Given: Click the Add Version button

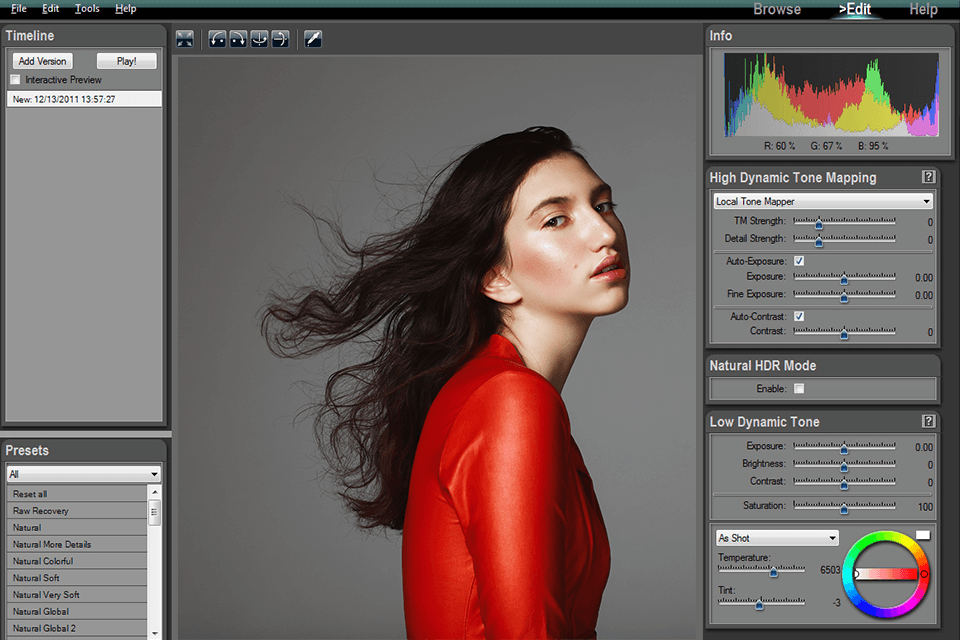Looking at the screenshot, I should [x=42, y=61].
